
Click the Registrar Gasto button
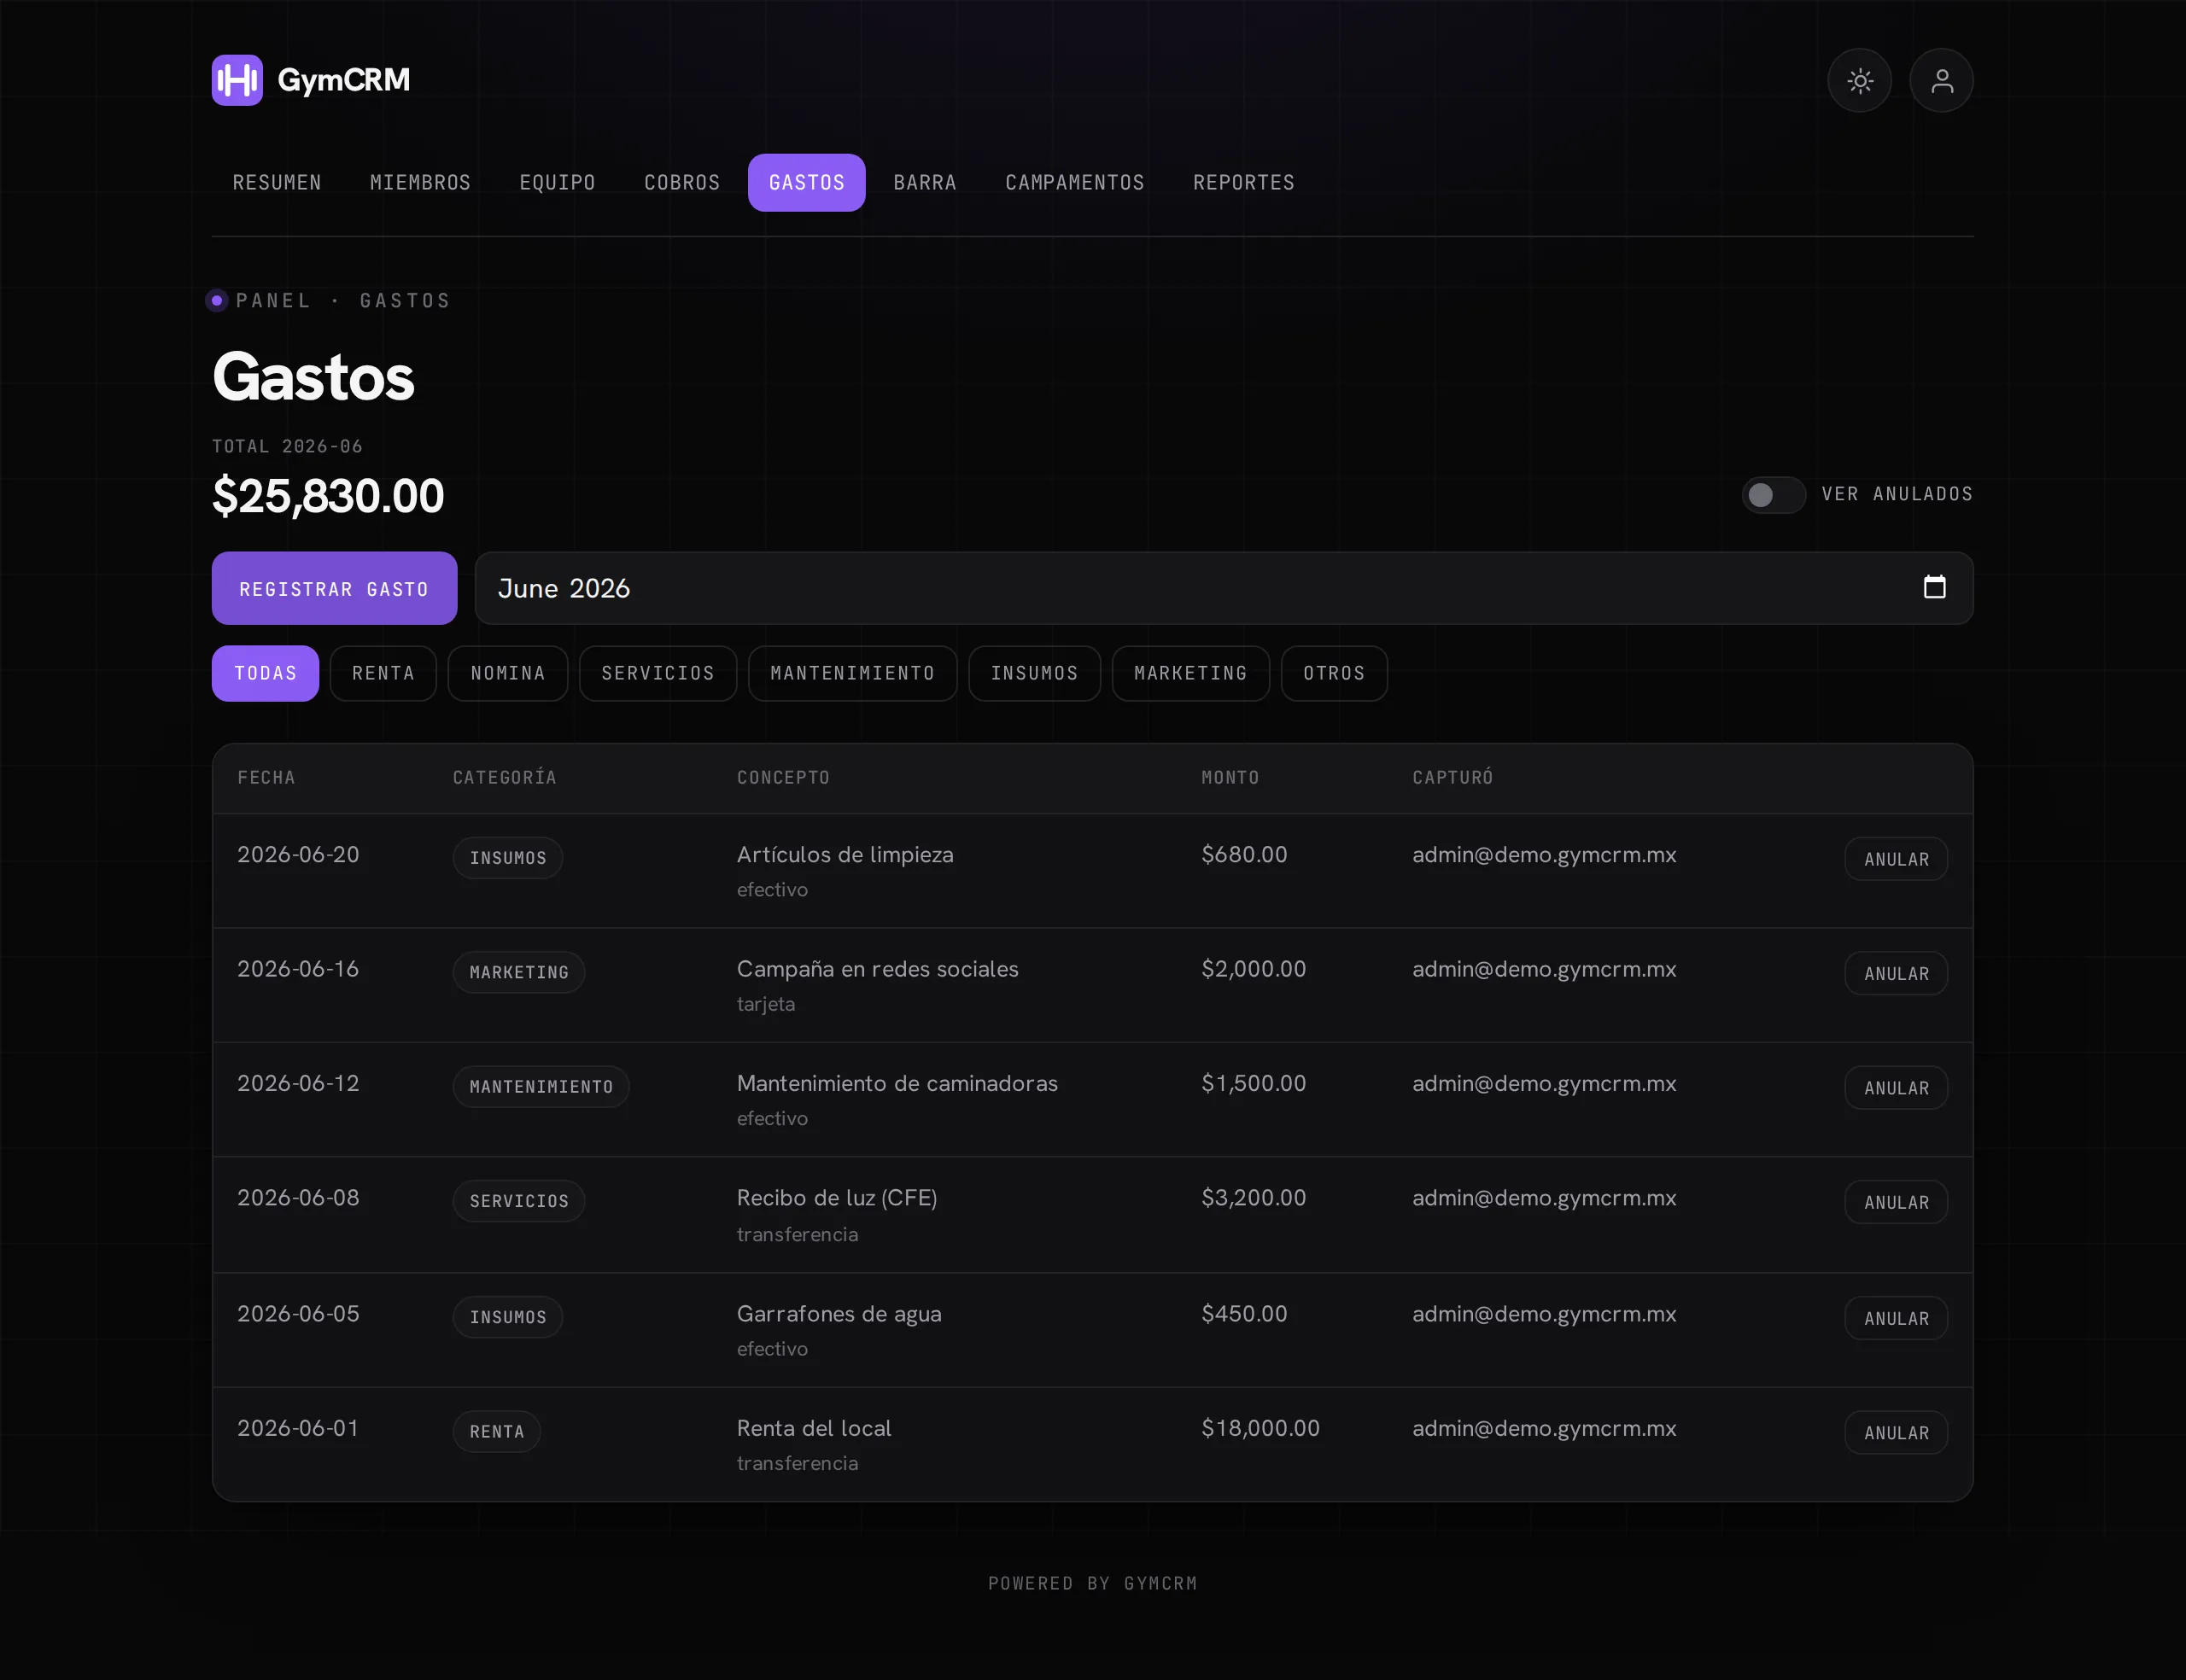pyautogui.click(x=334, y=588)
